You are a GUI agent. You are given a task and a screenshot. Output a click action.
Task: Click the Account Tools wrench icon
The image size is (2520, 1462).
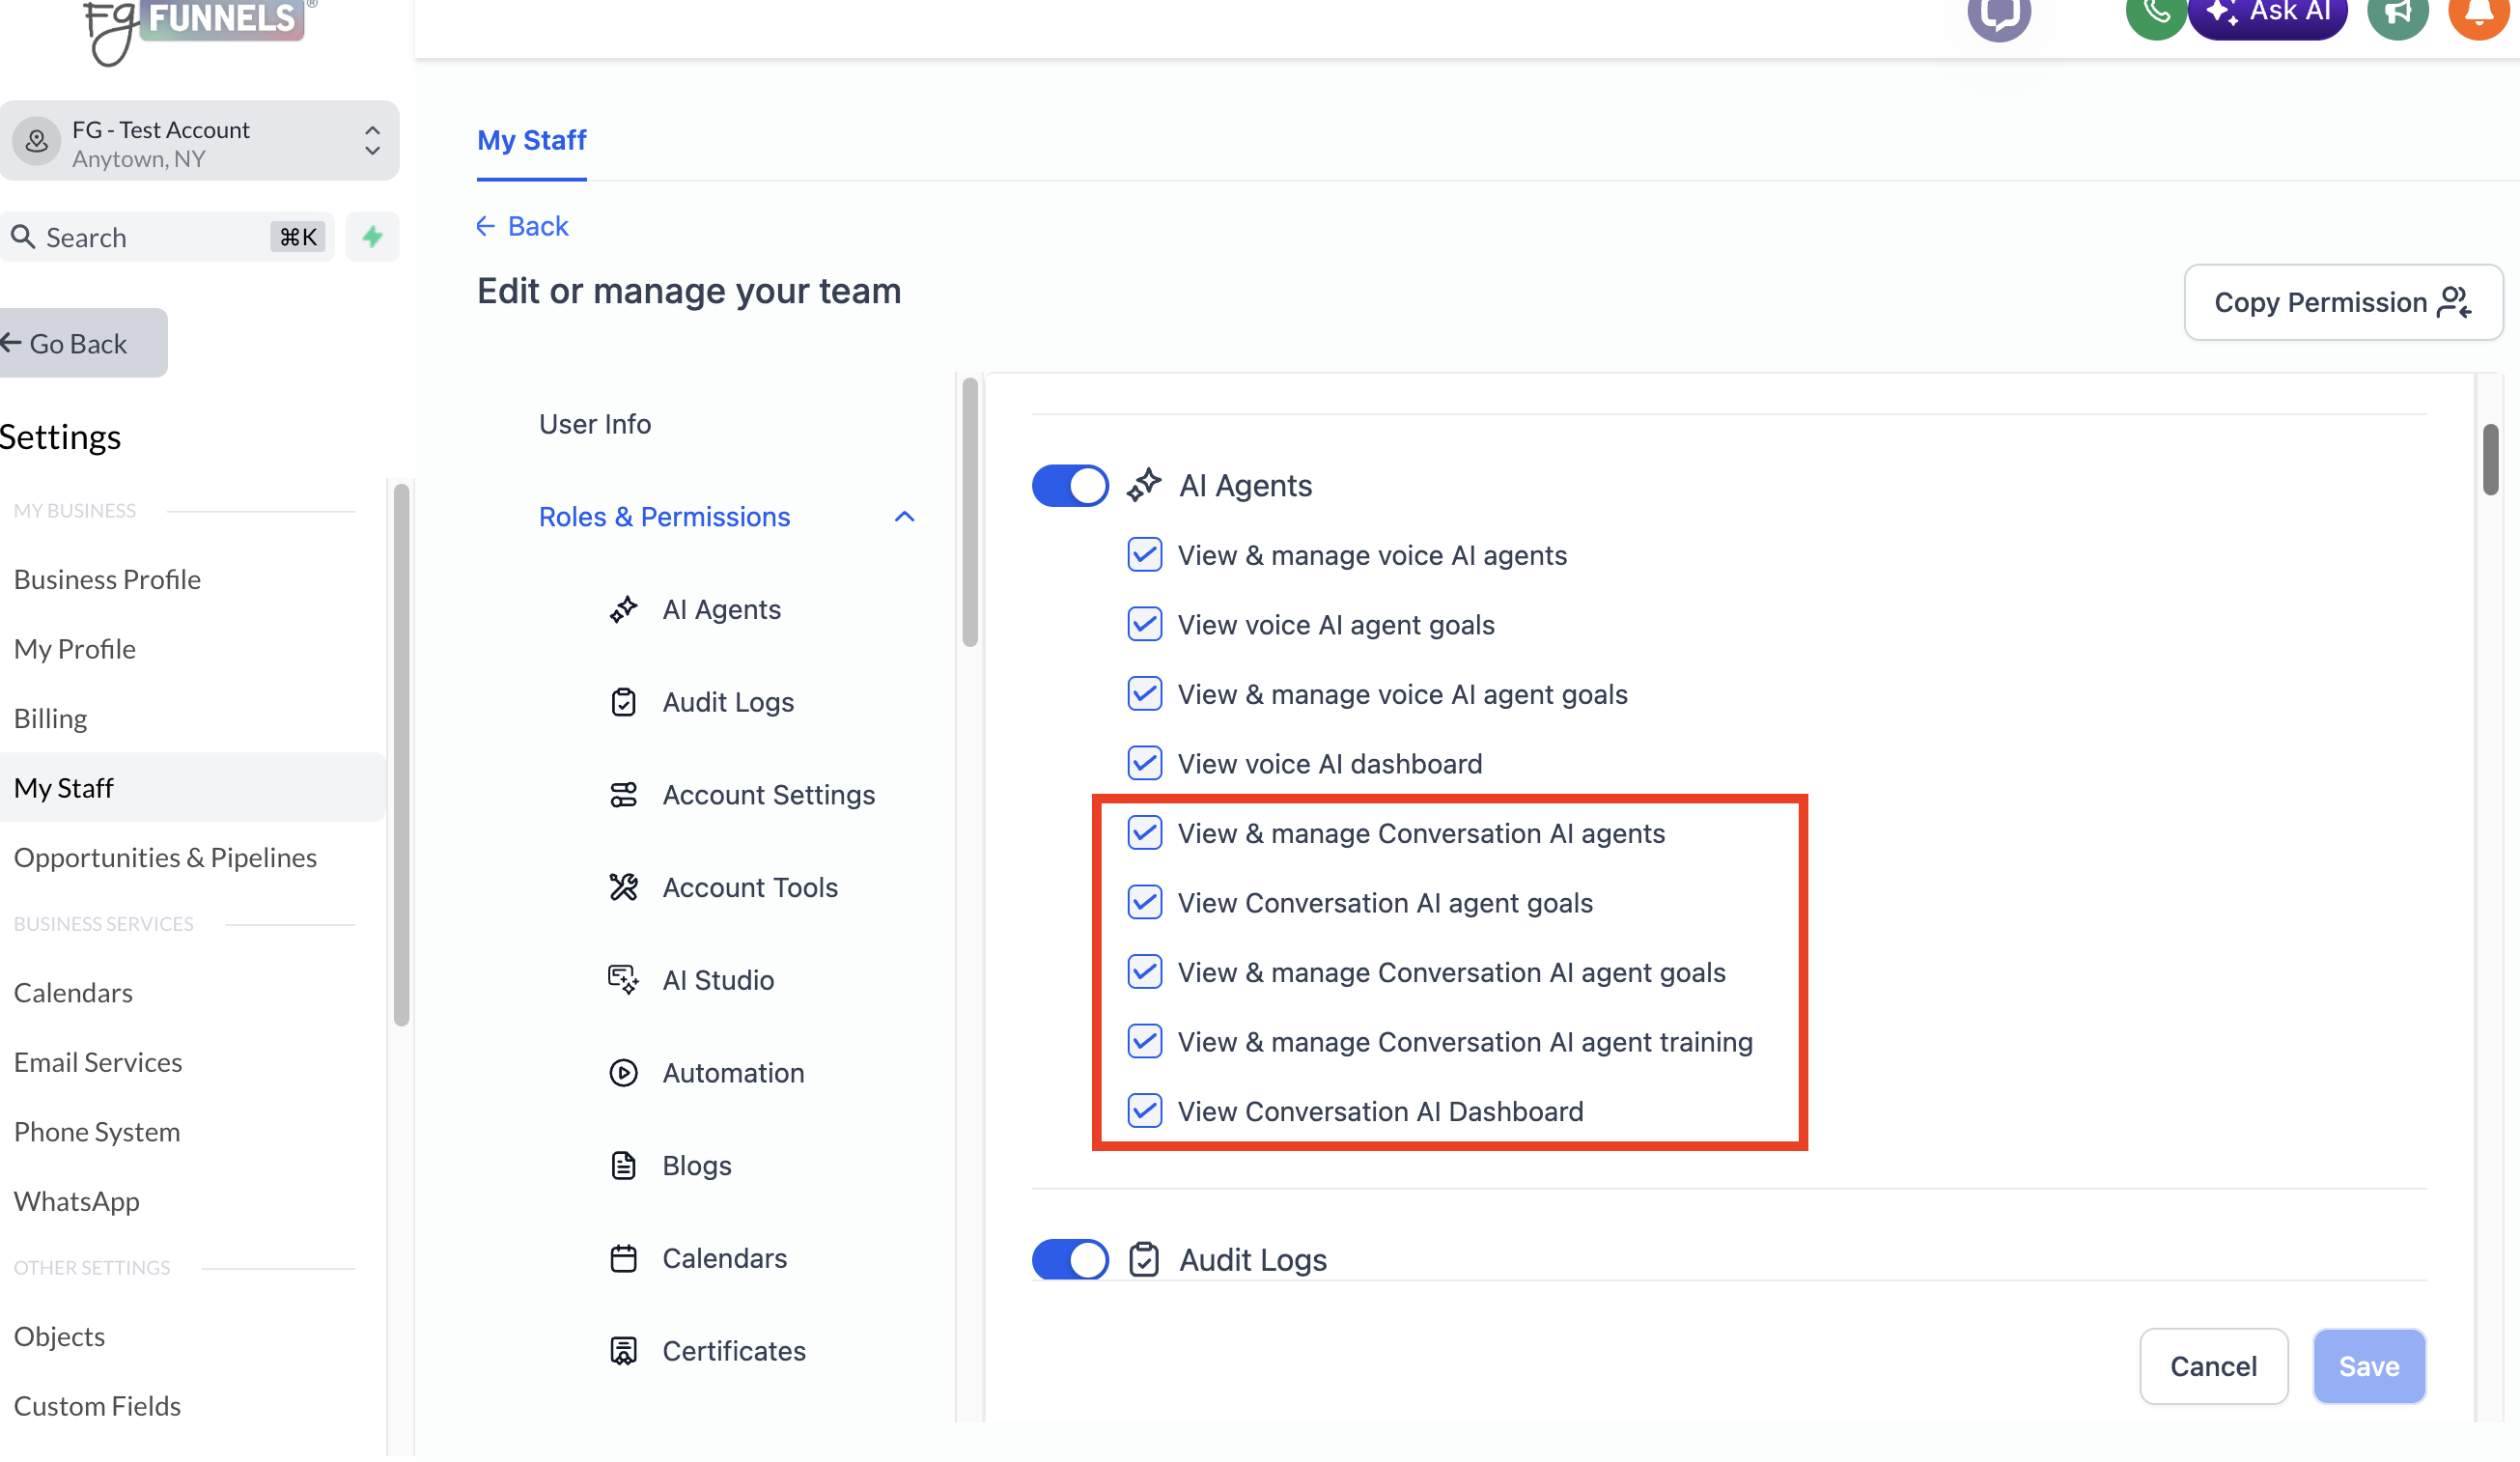[623, 888]
